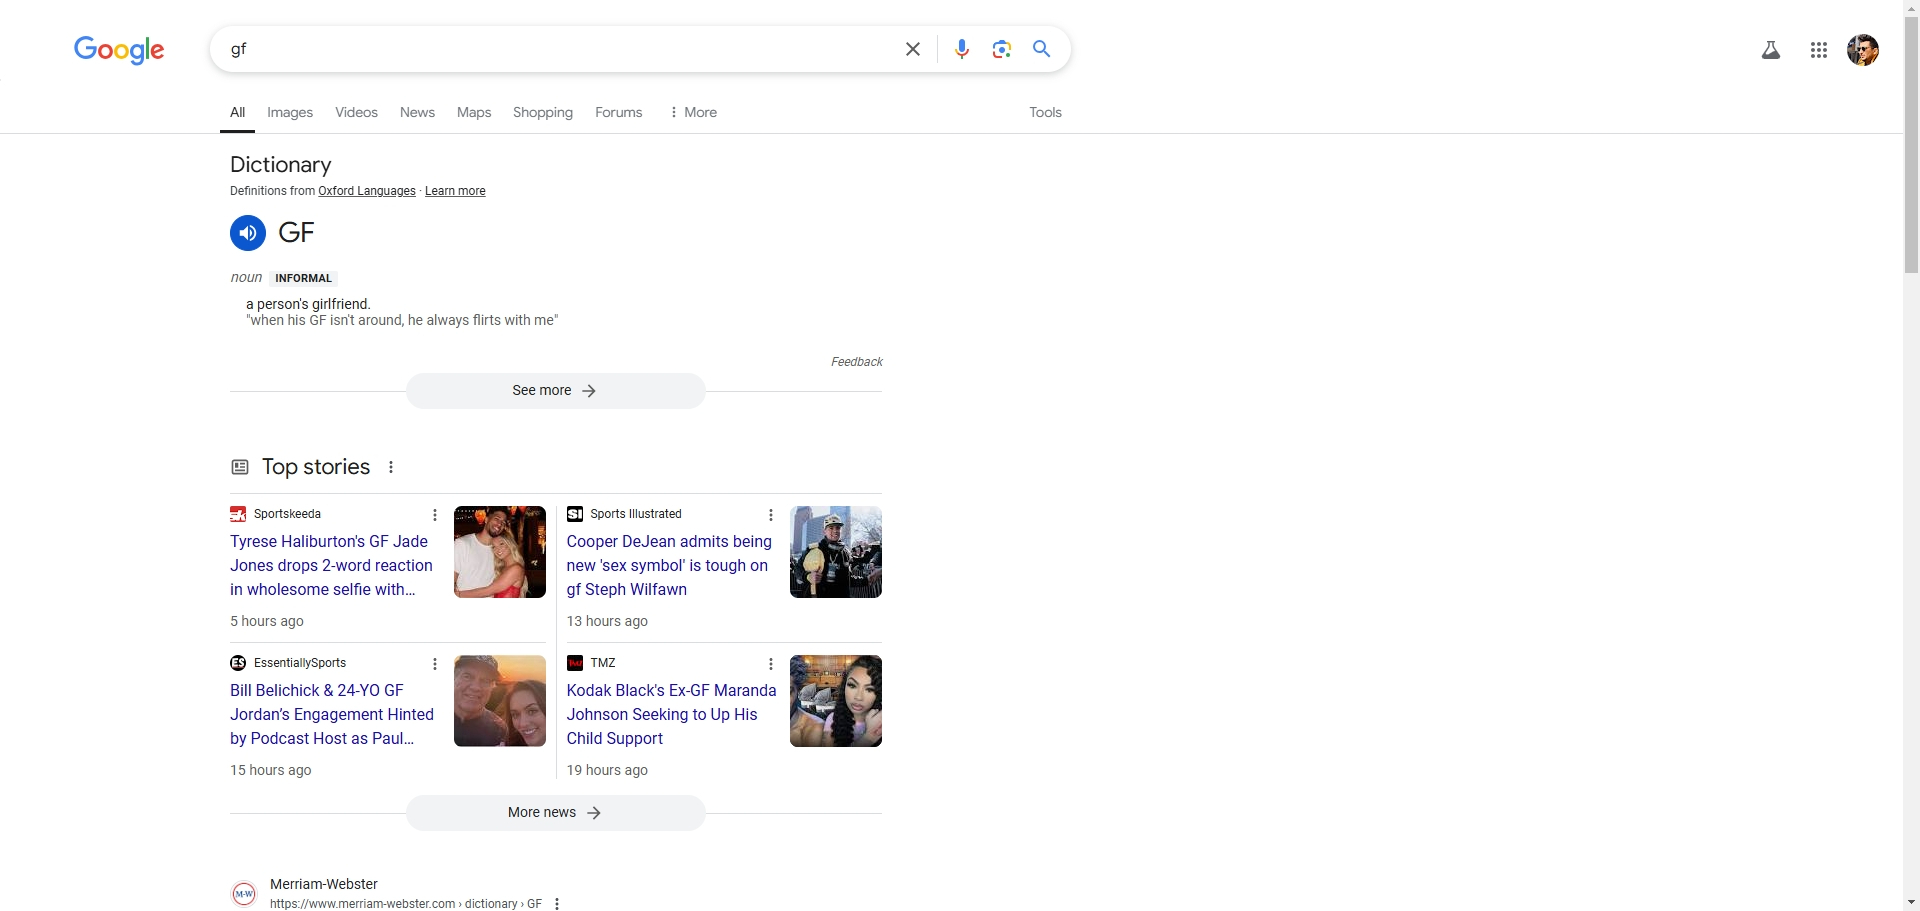Open TMZ story three-dot menu
This screenshot has width=1920, height=911.
771,664
